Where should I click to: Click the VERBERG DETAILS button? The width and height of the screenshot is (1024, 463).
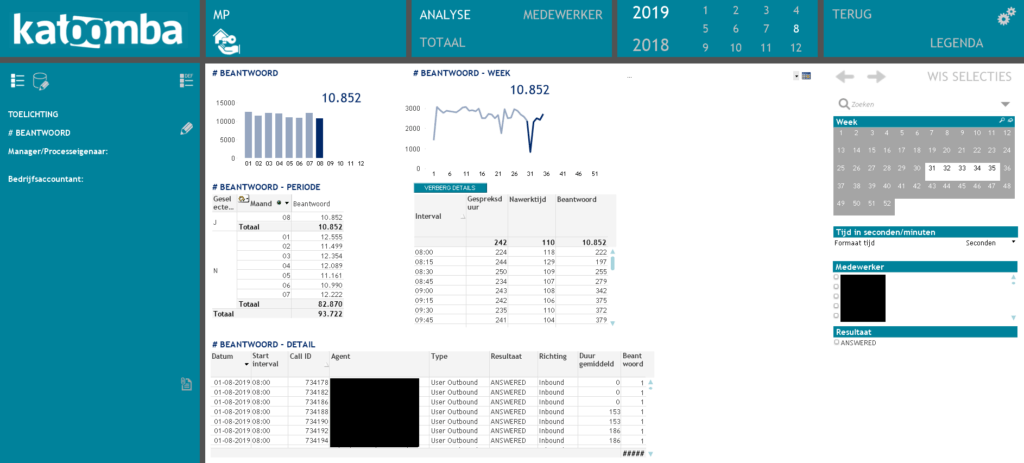(450, 188)
